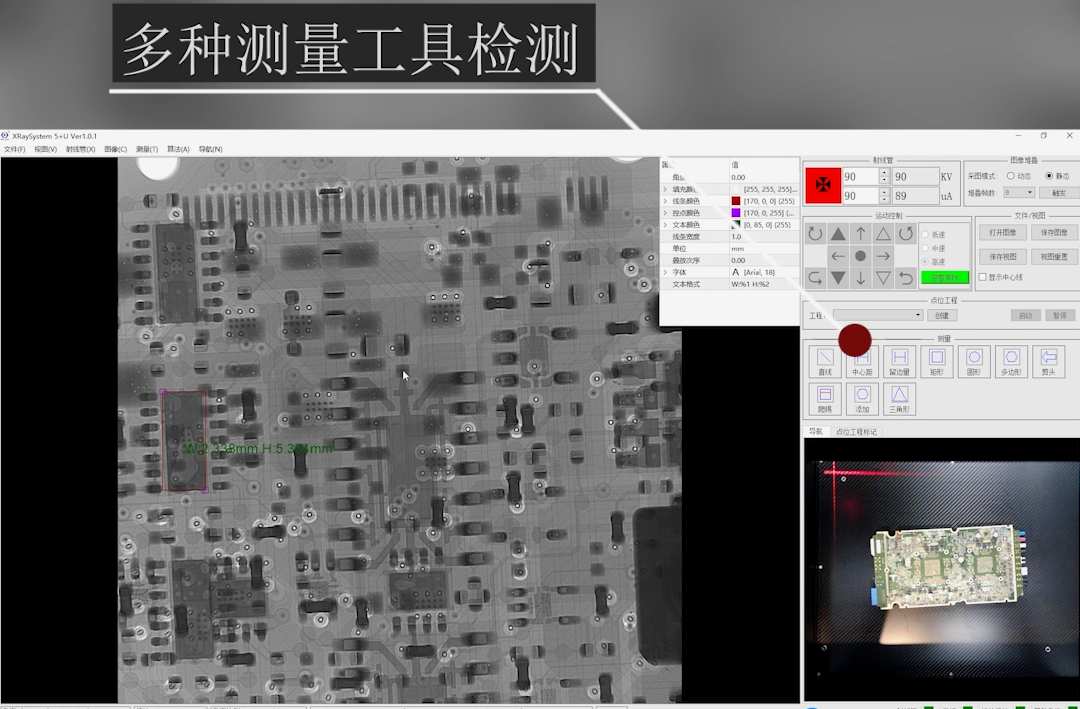The image size is (1080, 709).
Task: Select the 直线 line measurement tool
Action: tap(825, 360)
